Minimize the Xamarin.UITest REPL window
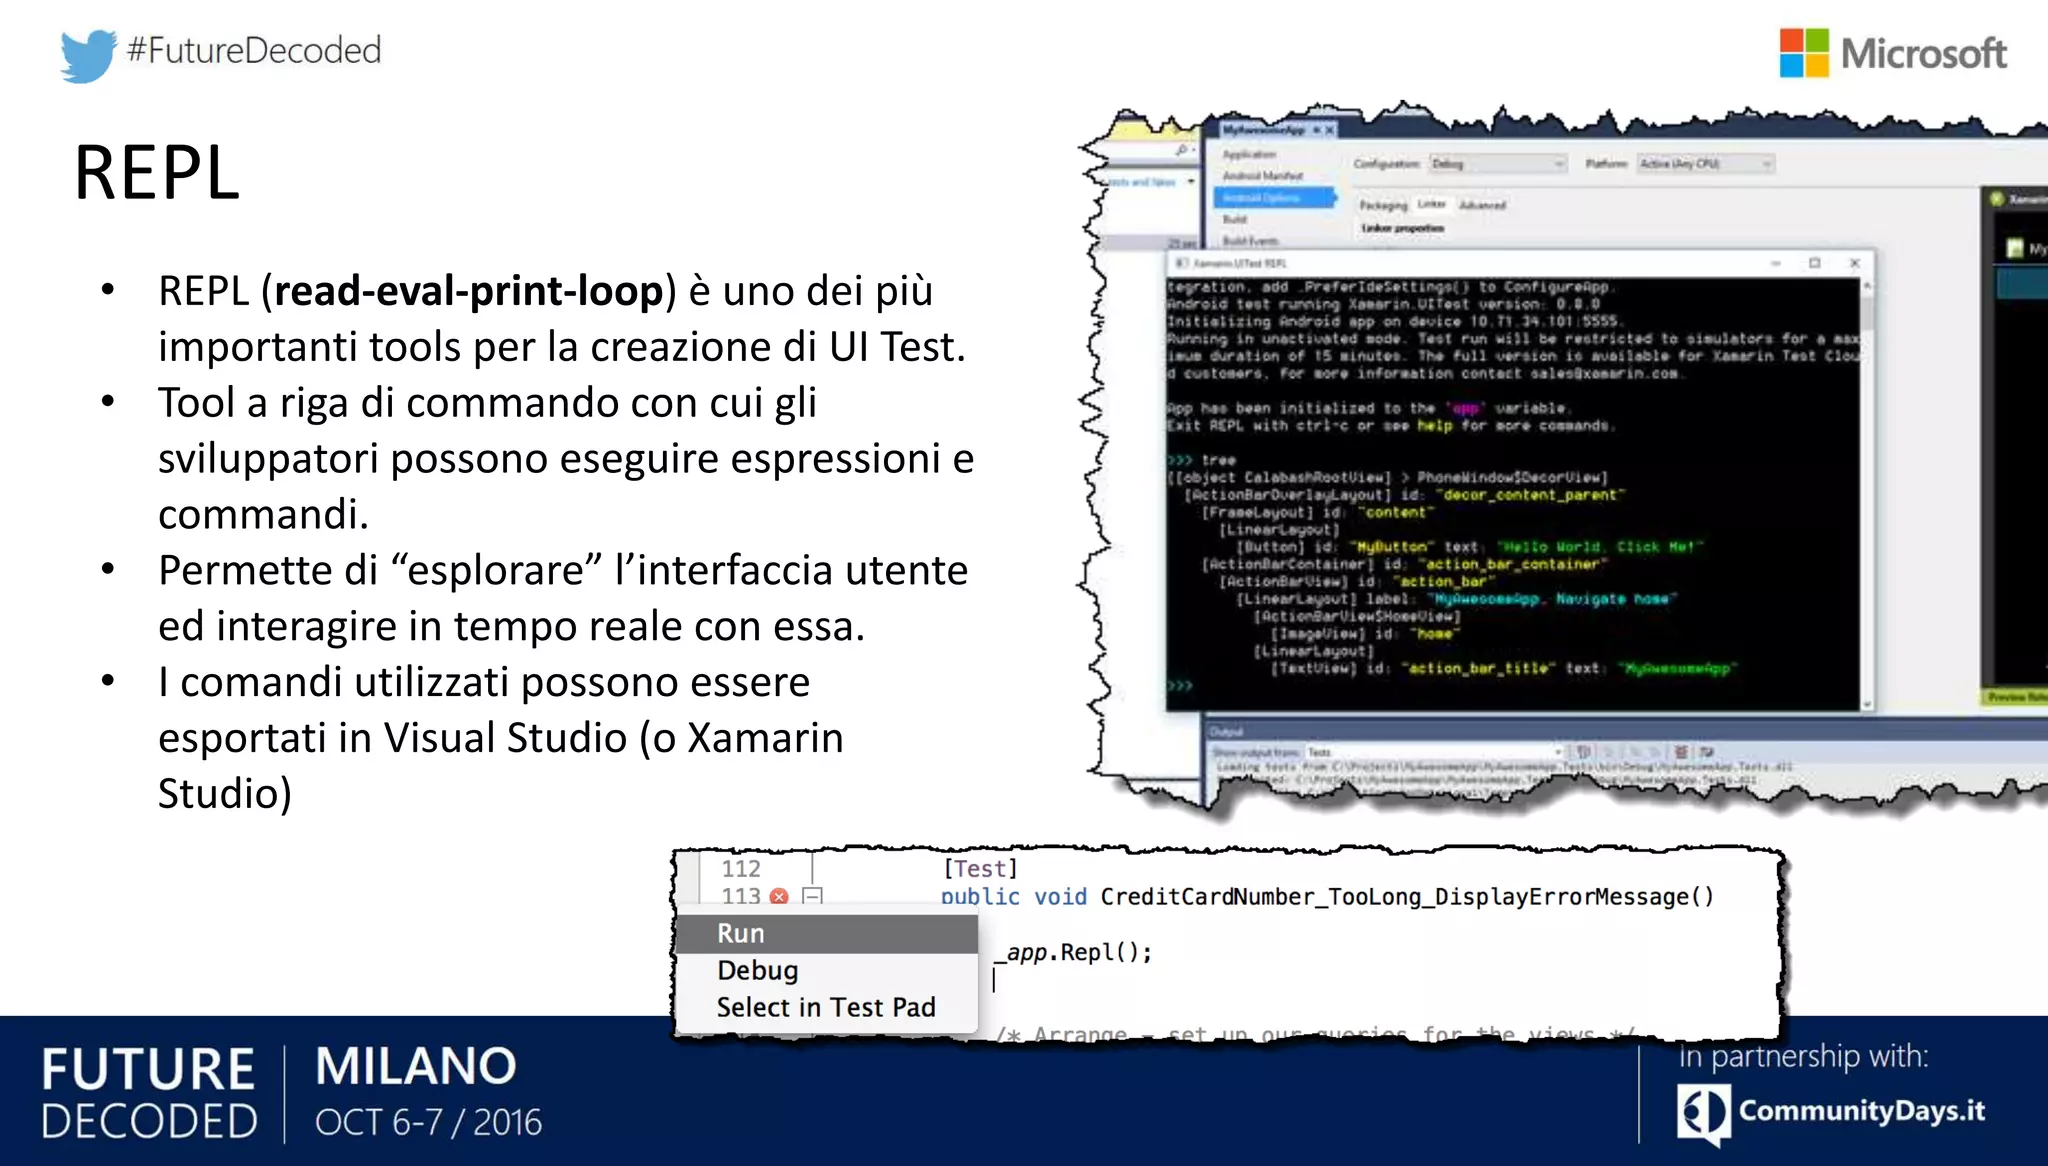Screen dimensions: 2048x1166 pyautogui.click(x=1776, y=263)
